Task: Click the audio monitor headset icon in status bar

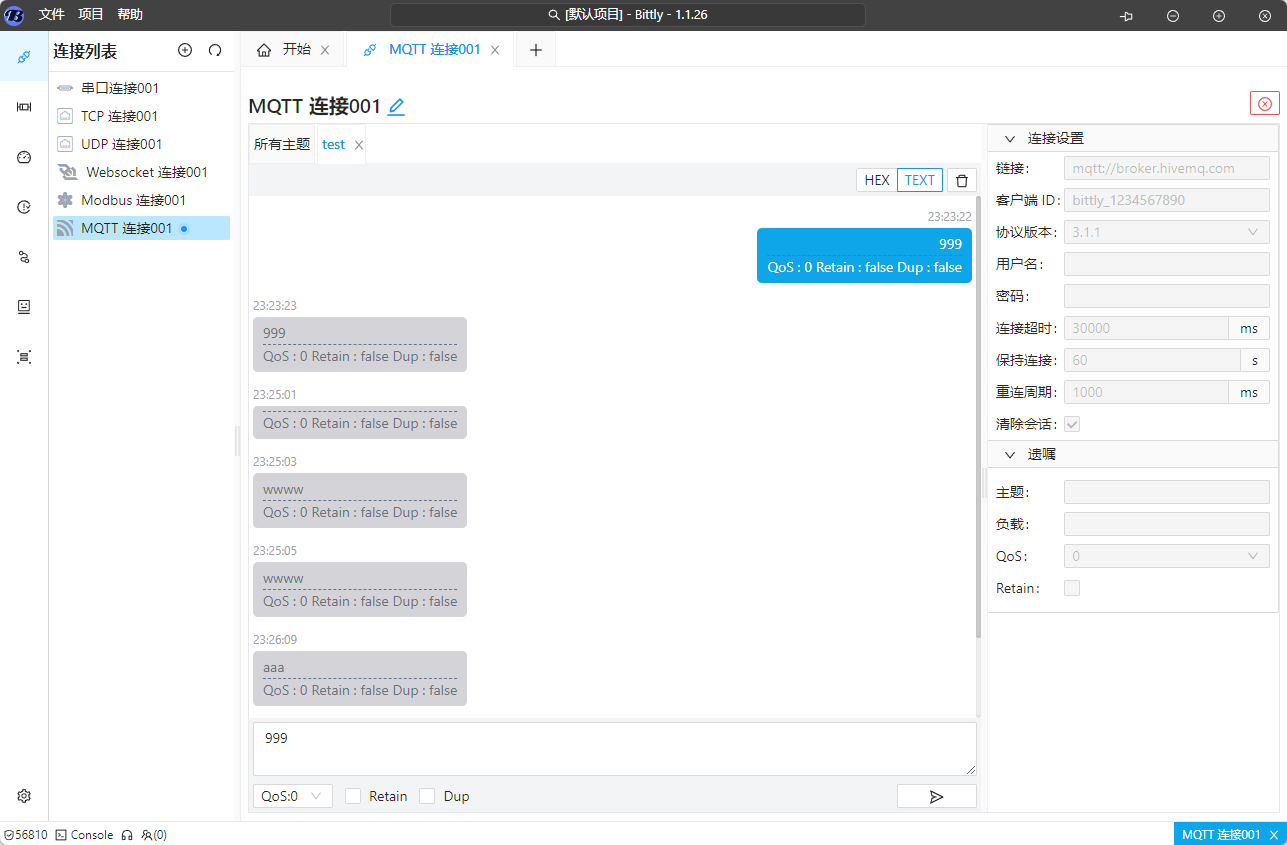Action: click(x=126, y=834)
